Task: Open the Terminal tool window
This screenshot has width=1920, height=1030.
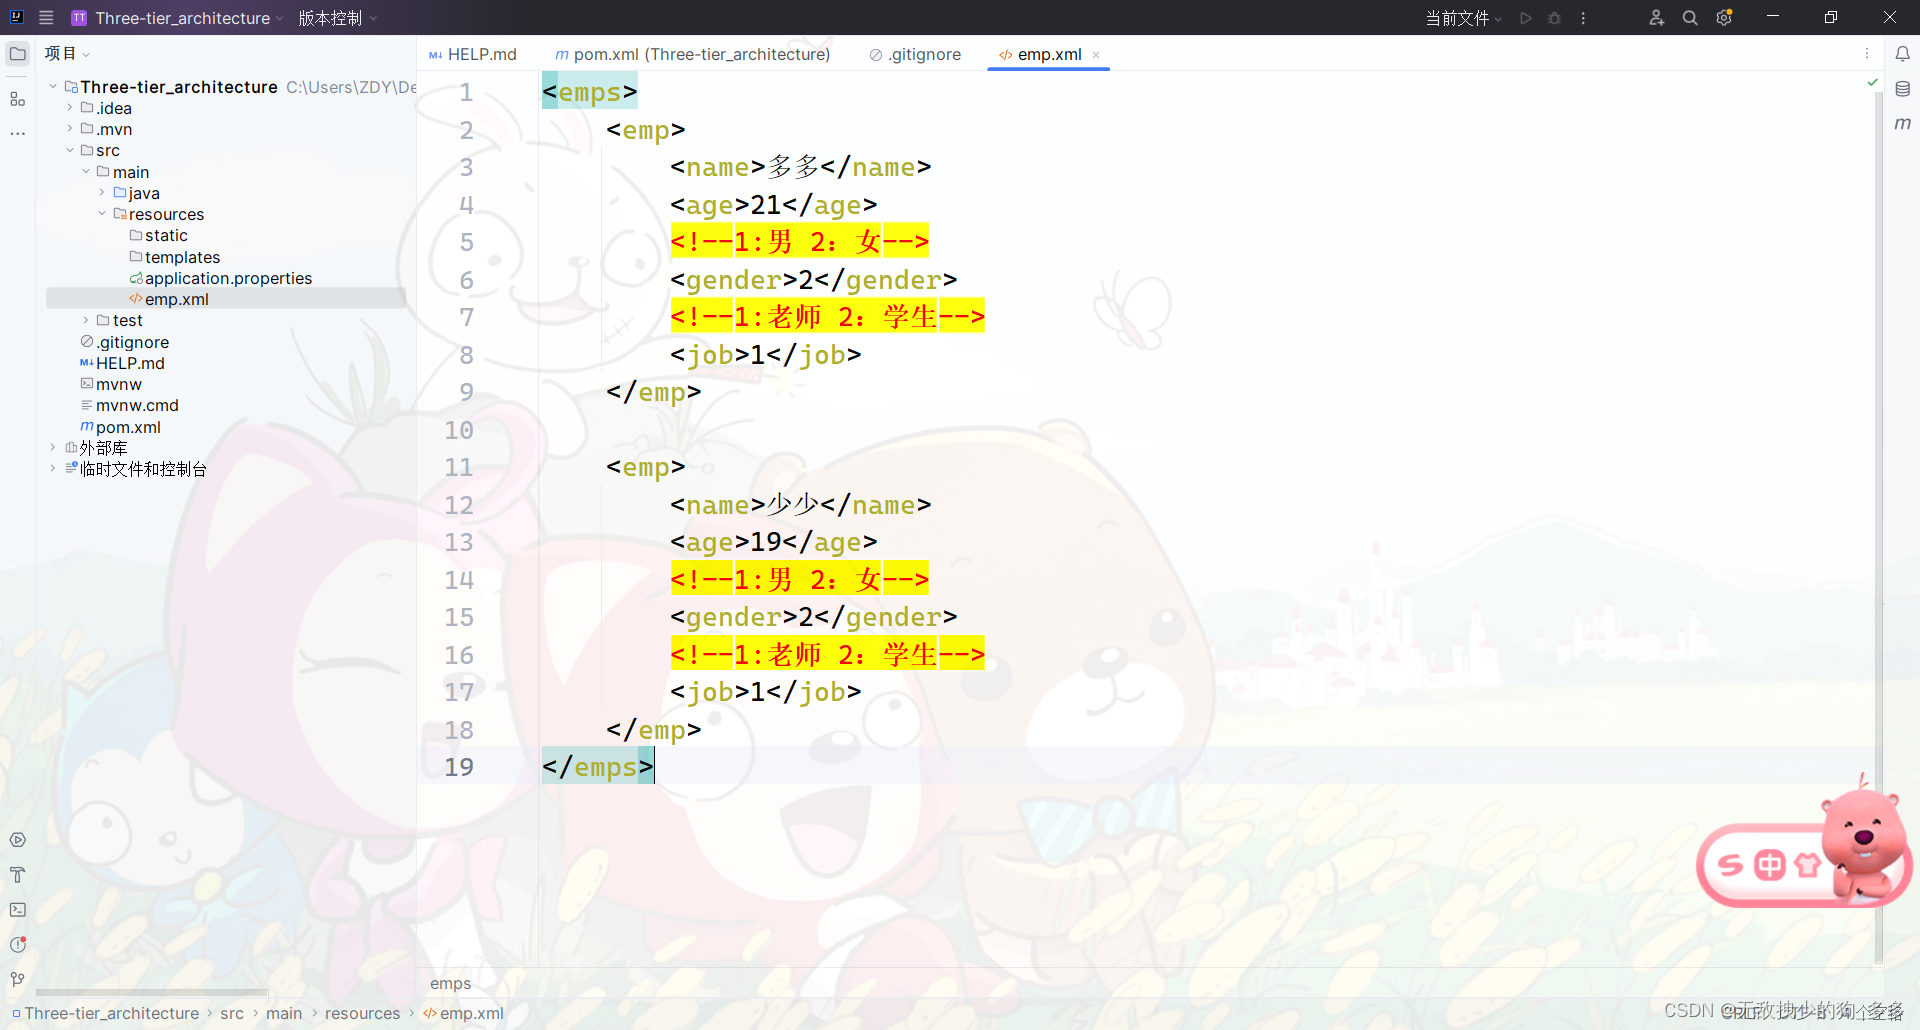Action: tap(17, 910)
